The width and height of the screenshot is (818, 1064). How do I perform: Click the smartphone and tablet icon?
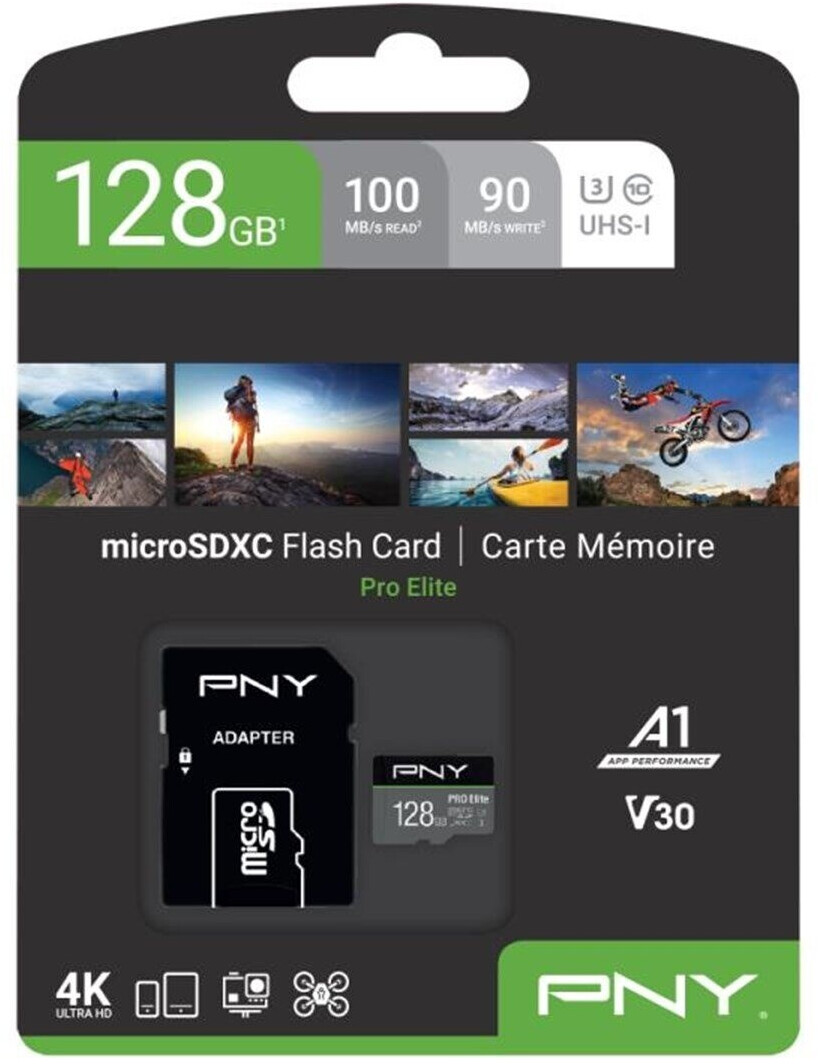click(167, 995)
